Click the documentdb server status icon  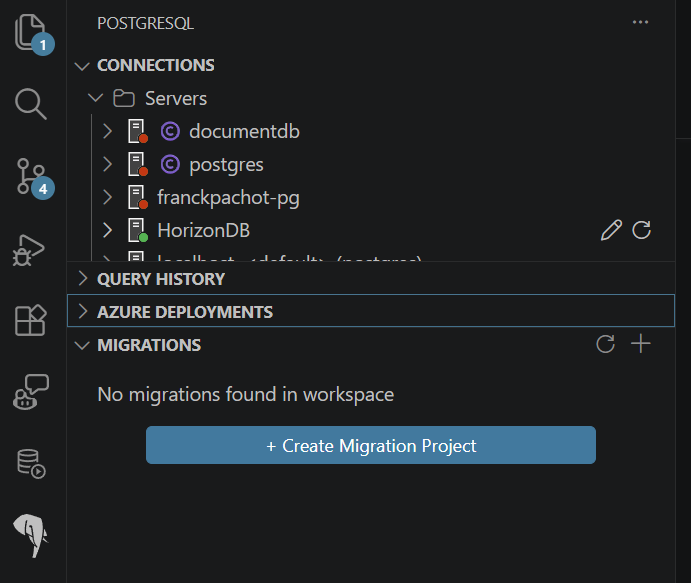pos(137,131)
